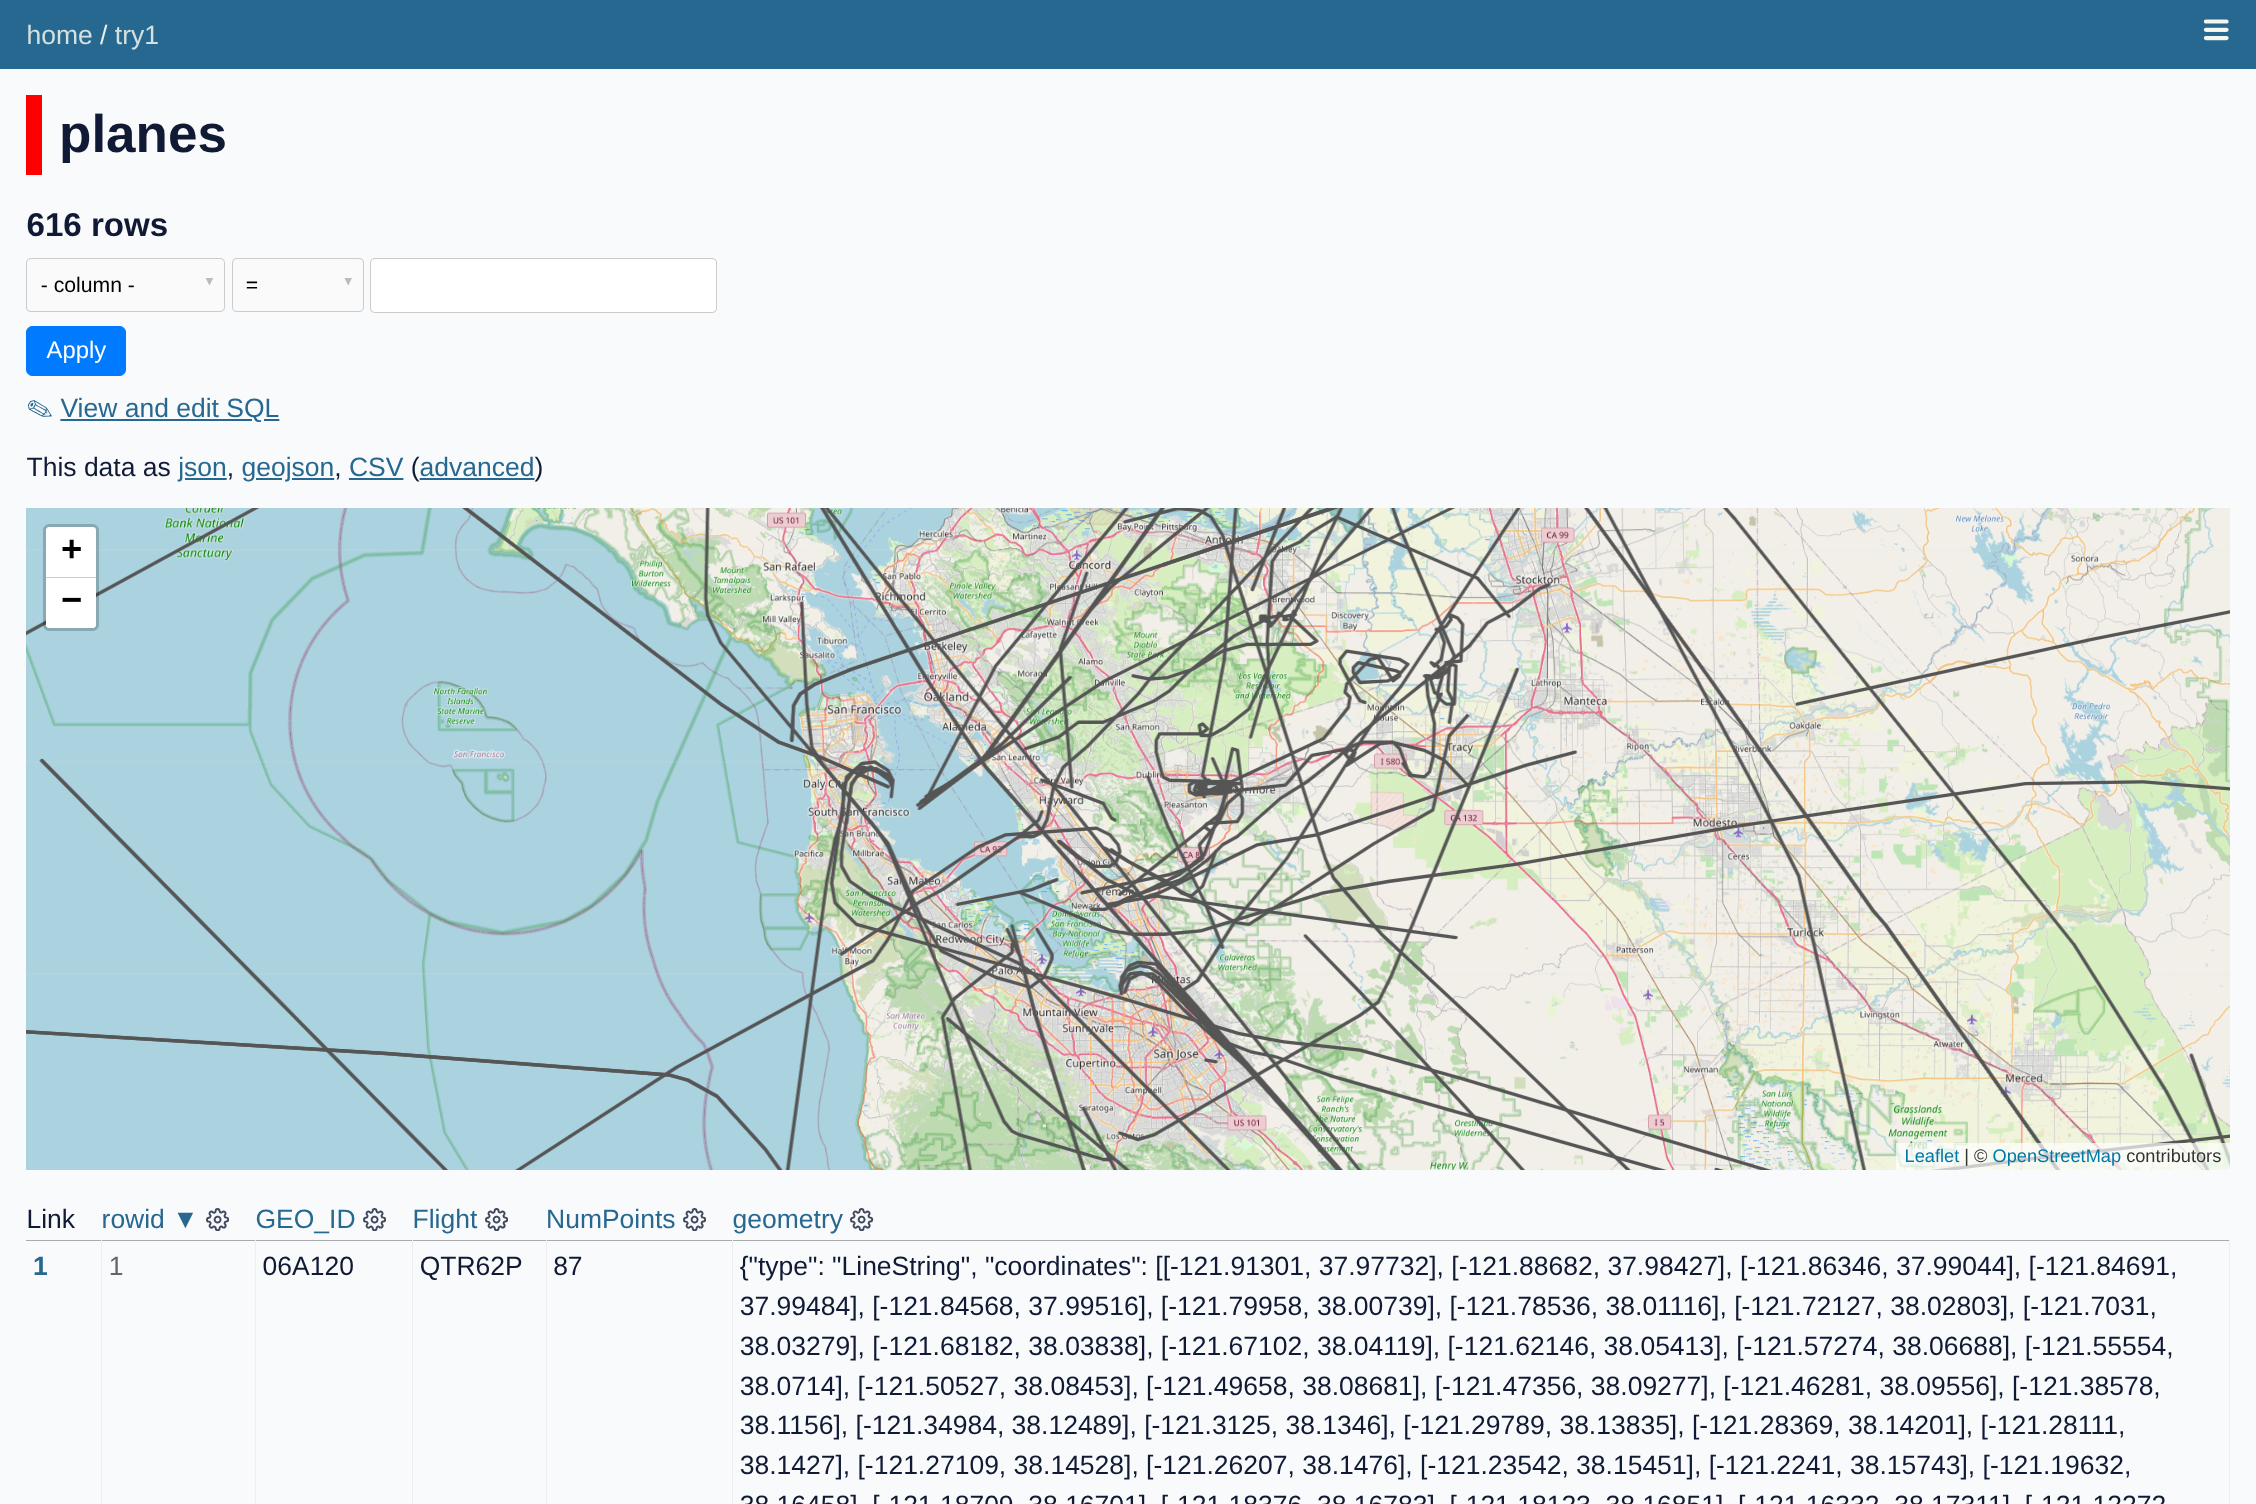Go to try1 database breadcrumb

click(x=136, y=35)
